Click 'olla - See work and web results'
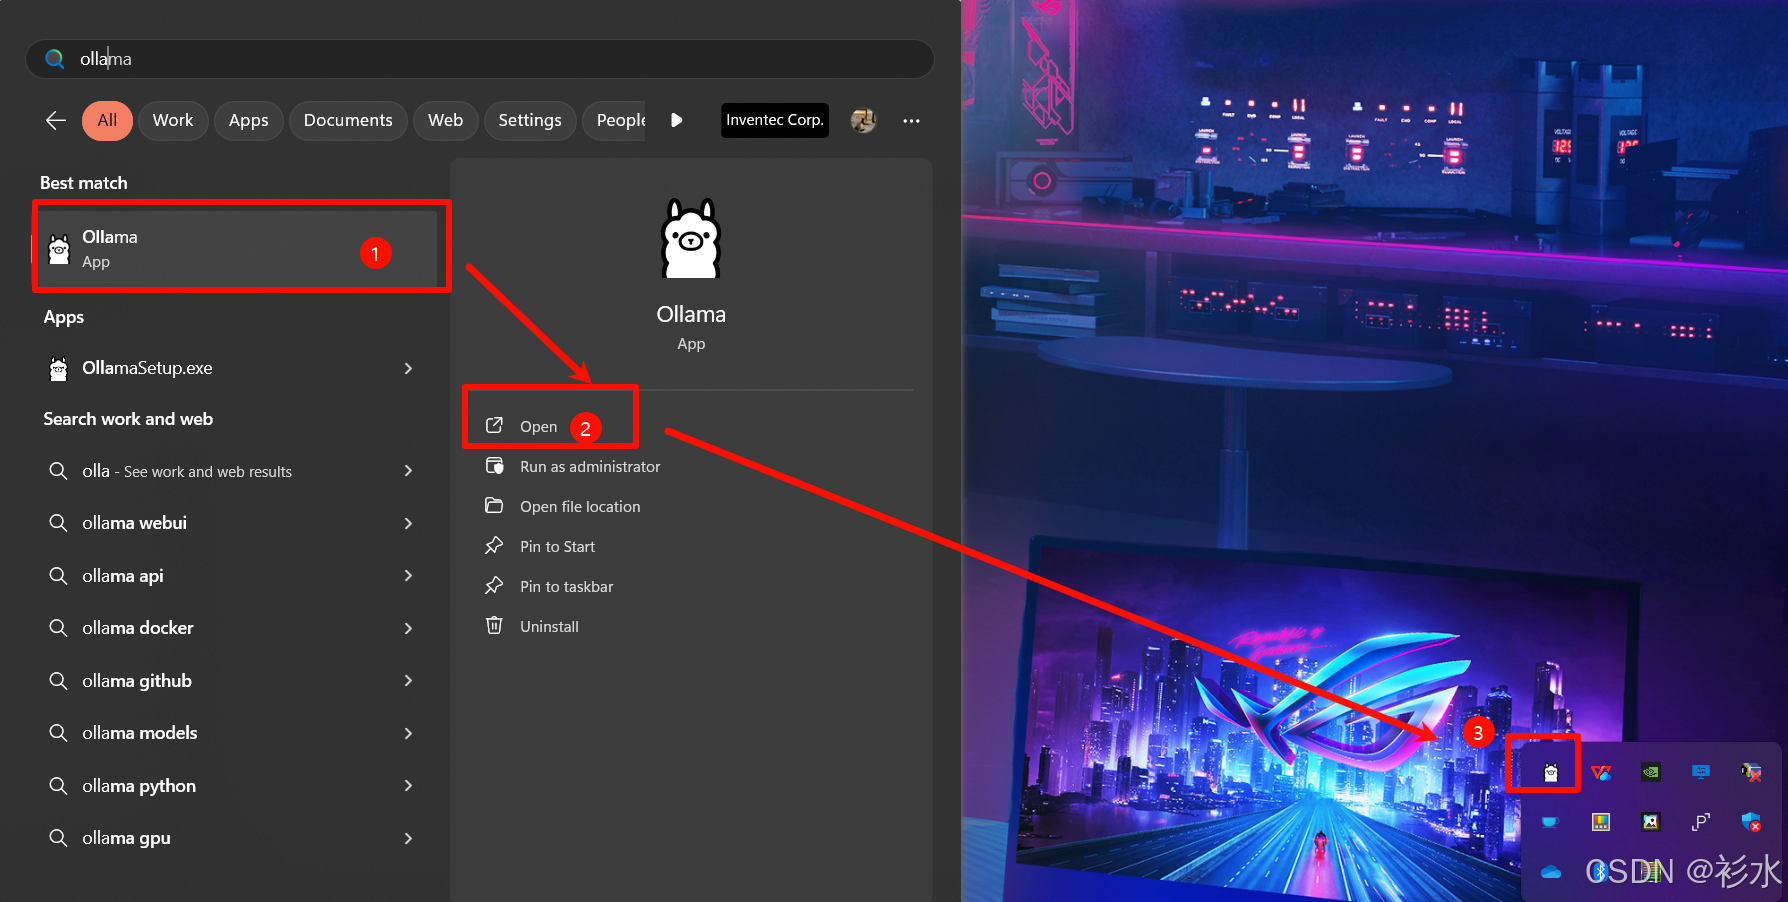 (x=187, y=471)
